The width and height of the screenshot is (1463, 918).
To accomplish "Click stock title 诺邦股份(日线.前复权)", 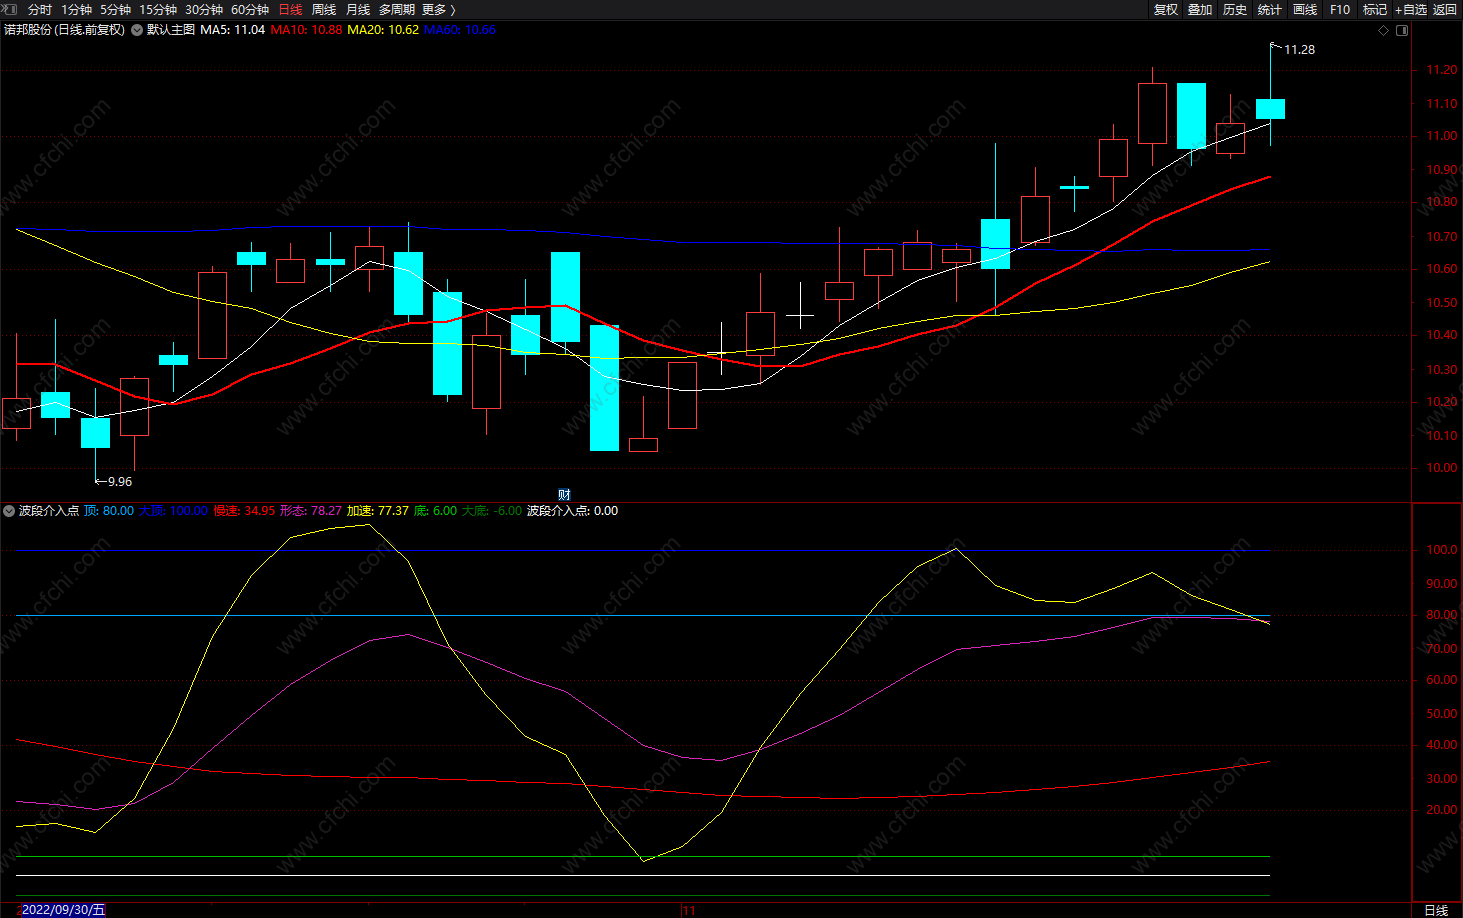I will [x=65, y=30].
